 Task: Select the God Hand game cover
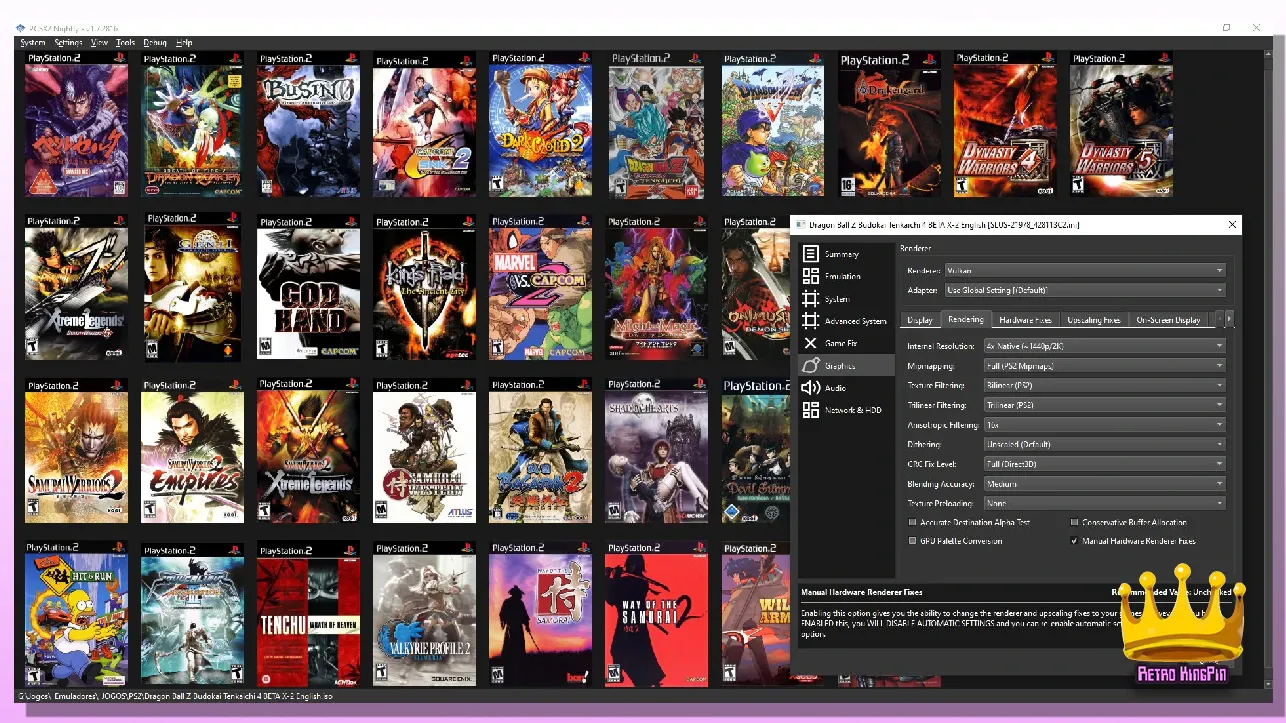308,287
